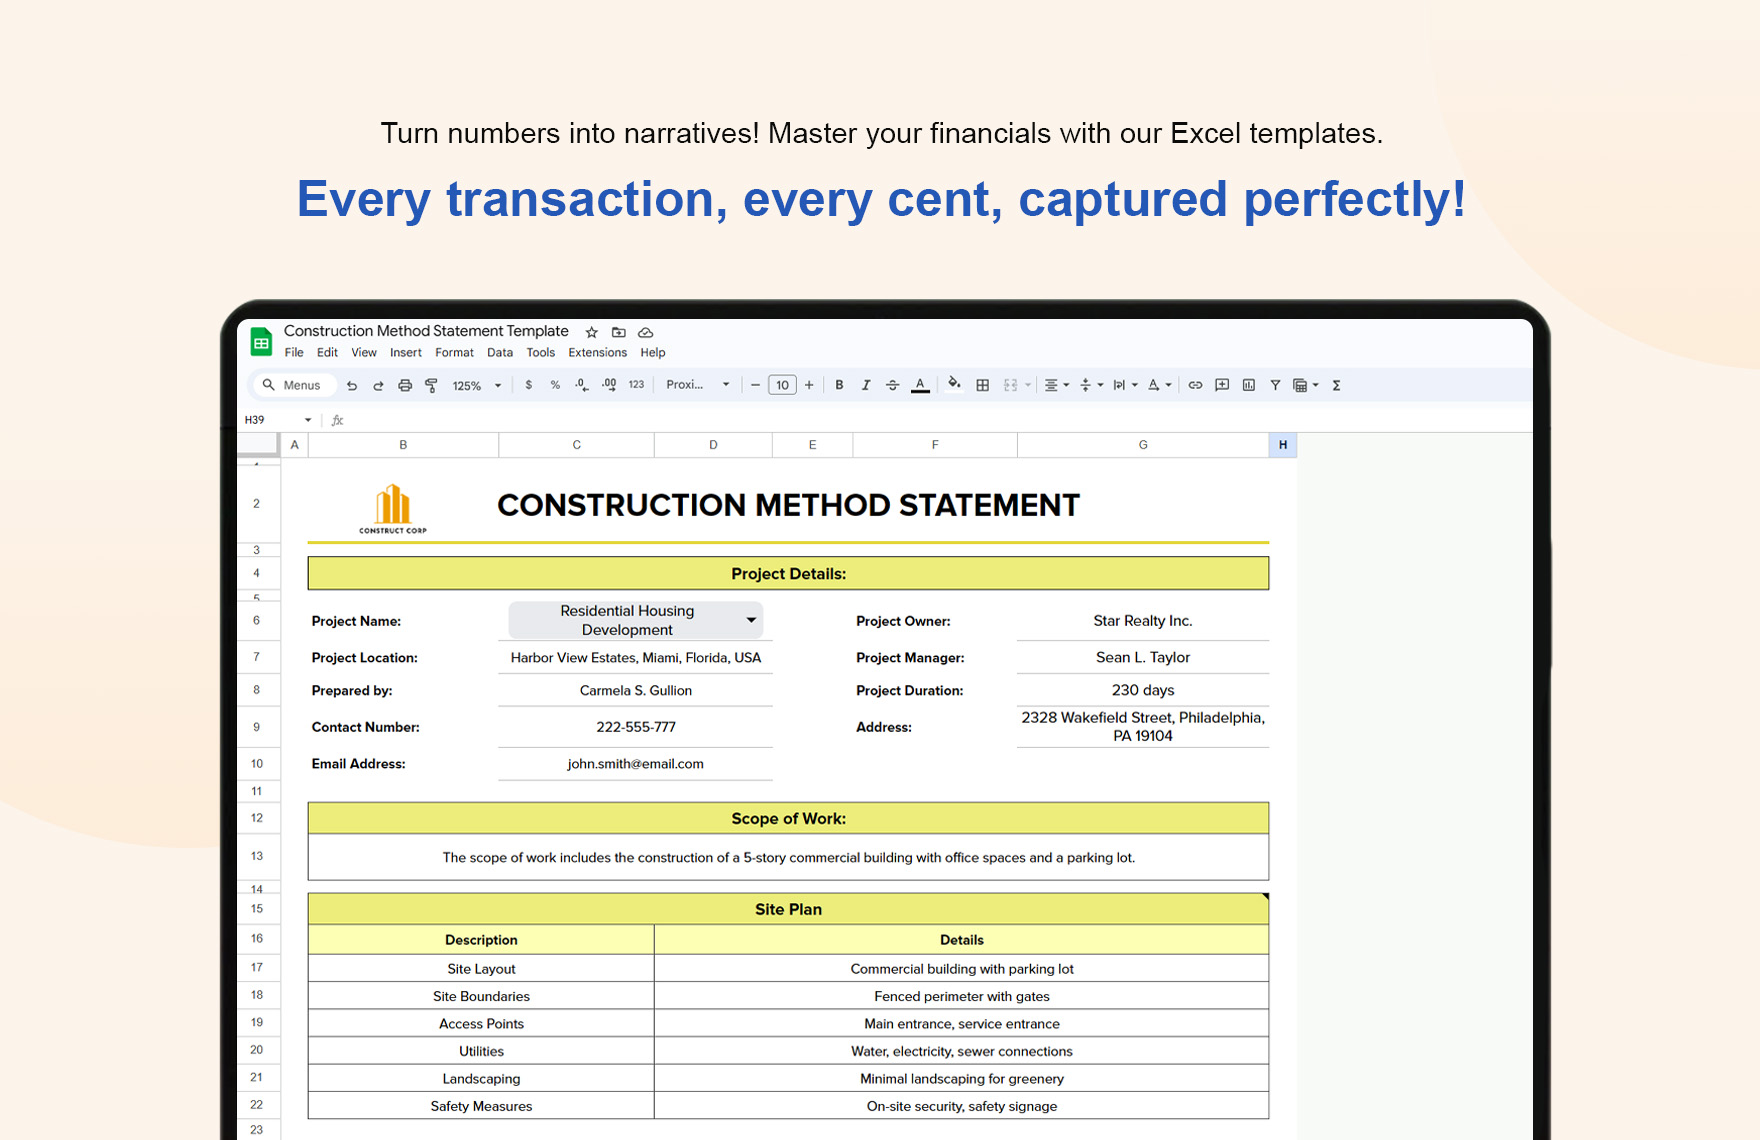
Task: Toggle bold formatting
Action: click(839, 385)
